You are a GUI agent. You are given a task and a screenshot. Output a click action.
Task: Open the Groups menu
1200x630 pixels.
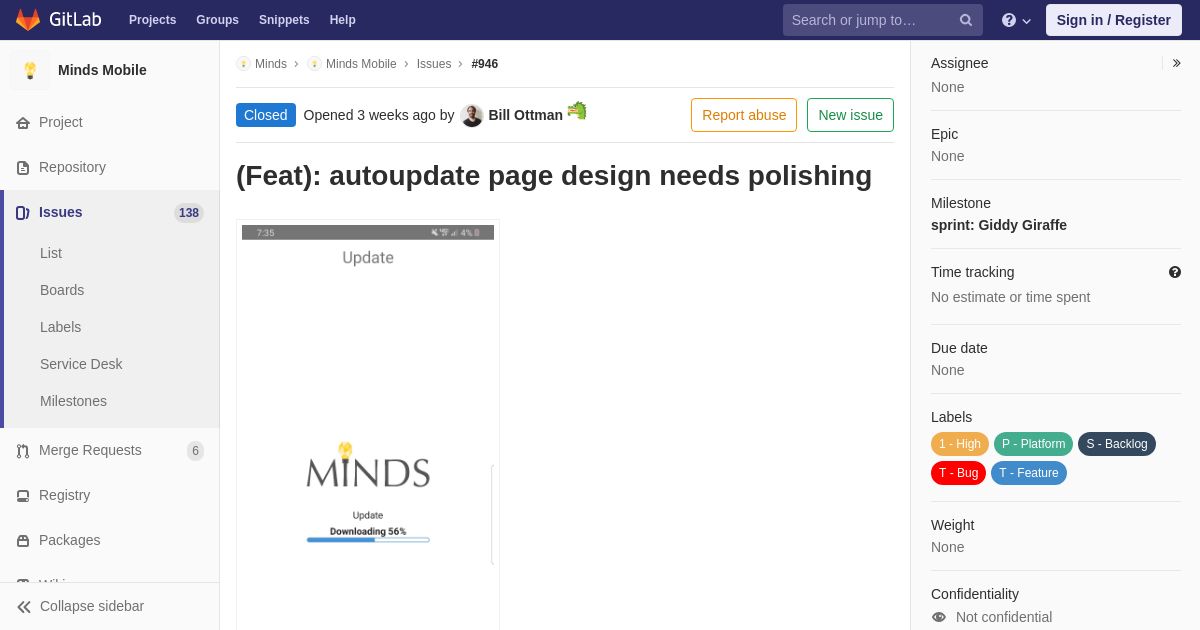coord(217,20)
